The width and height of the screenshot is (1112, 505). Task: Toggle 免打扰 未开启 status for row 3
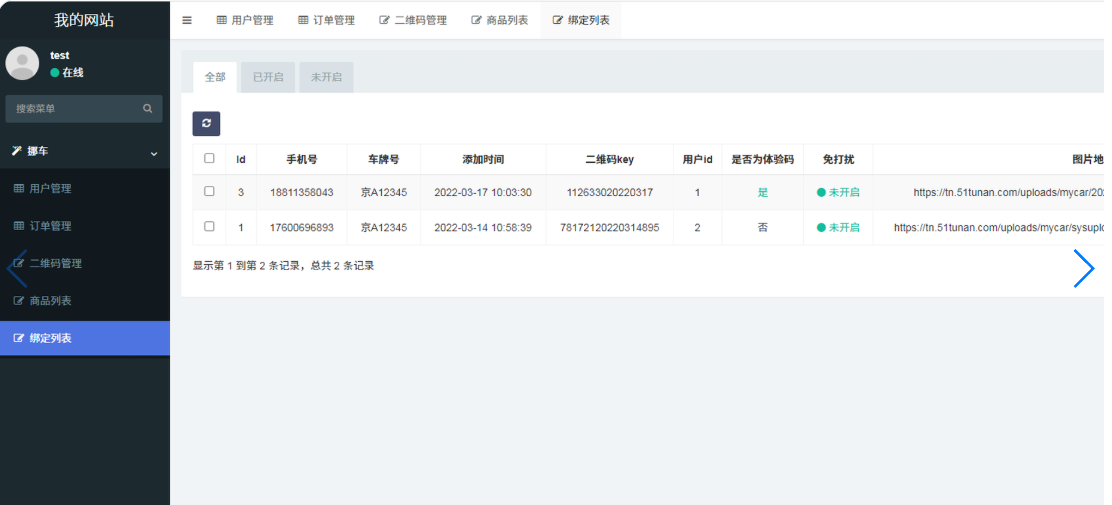click(838, 192)
